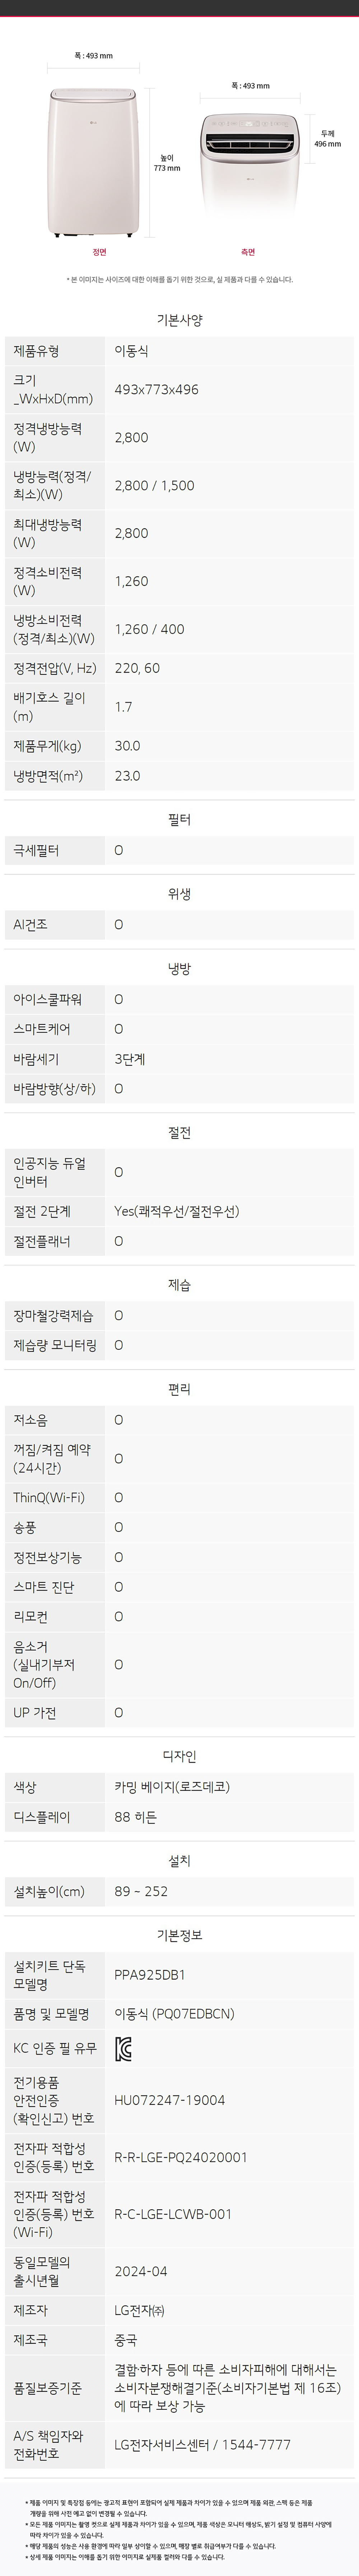Click the 정면 label under the front image
Screen dimensions: 359x2576
point(99,252)
